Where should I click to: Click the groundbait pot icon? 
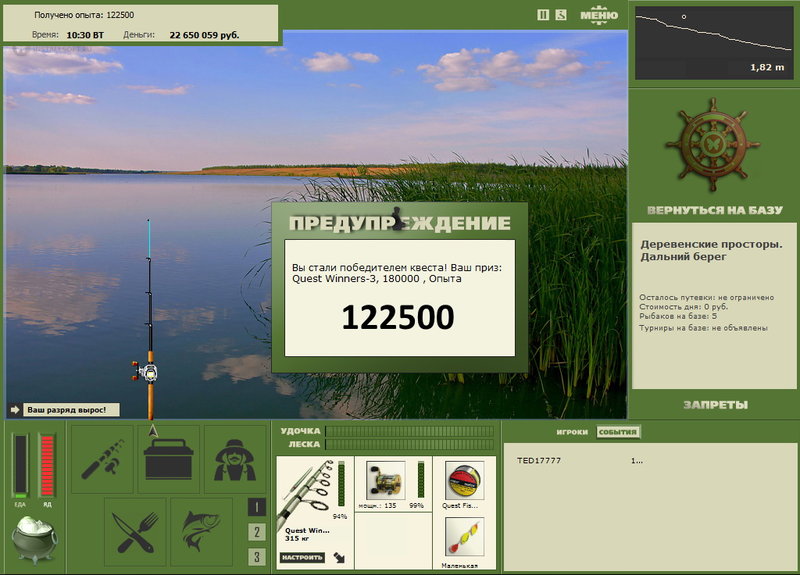35,540
